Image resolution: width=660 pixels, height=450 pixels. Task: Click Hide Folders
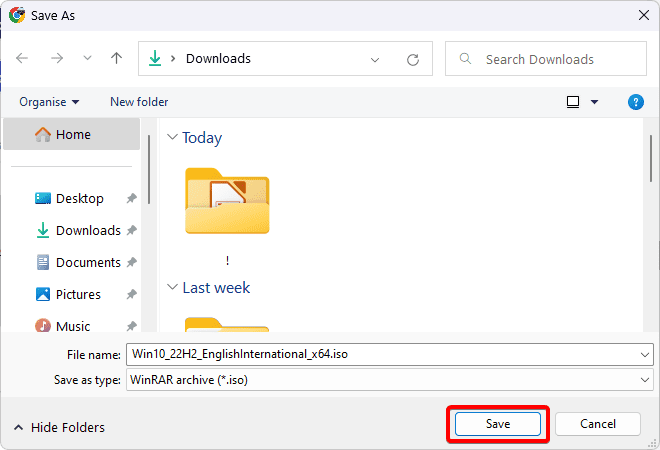[x=59, y=428]
